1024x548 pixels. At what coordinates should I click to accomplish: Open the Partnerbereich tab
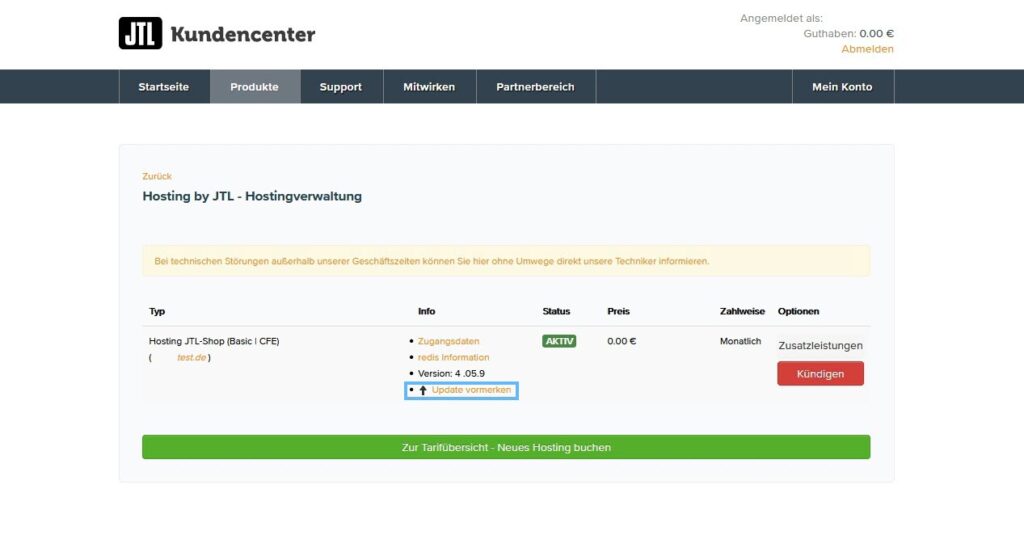point(536,87)
